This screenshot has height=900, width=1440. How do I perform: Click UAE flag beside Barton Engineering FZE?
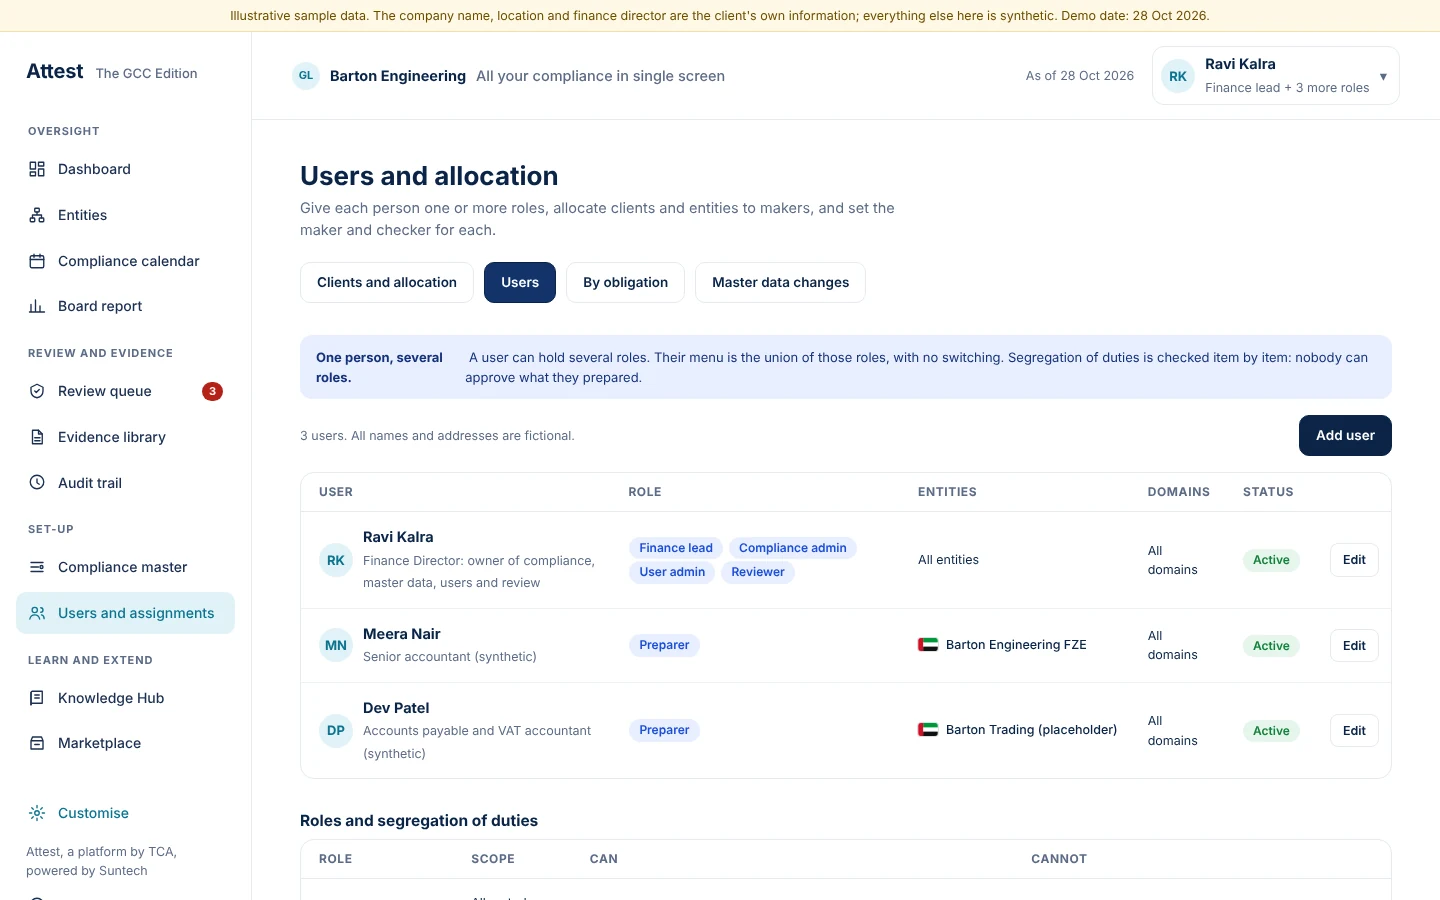tap(928, 645)
